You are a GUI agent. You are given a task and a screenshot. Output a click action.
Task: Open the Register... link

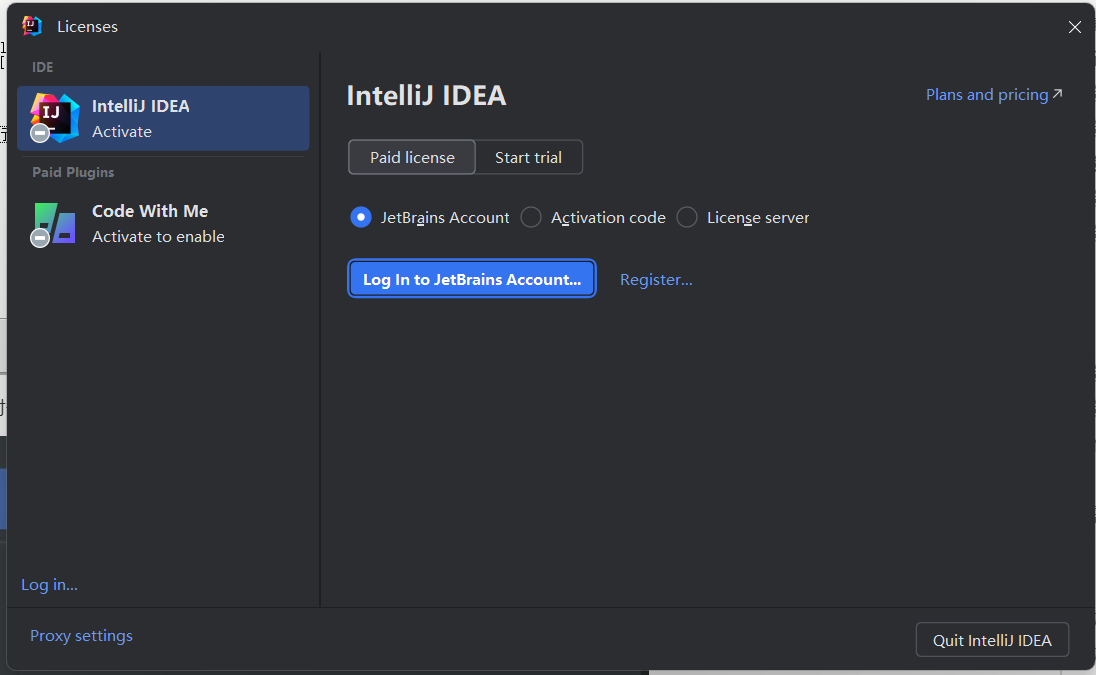pyautogui.click(x=656, y=279)
